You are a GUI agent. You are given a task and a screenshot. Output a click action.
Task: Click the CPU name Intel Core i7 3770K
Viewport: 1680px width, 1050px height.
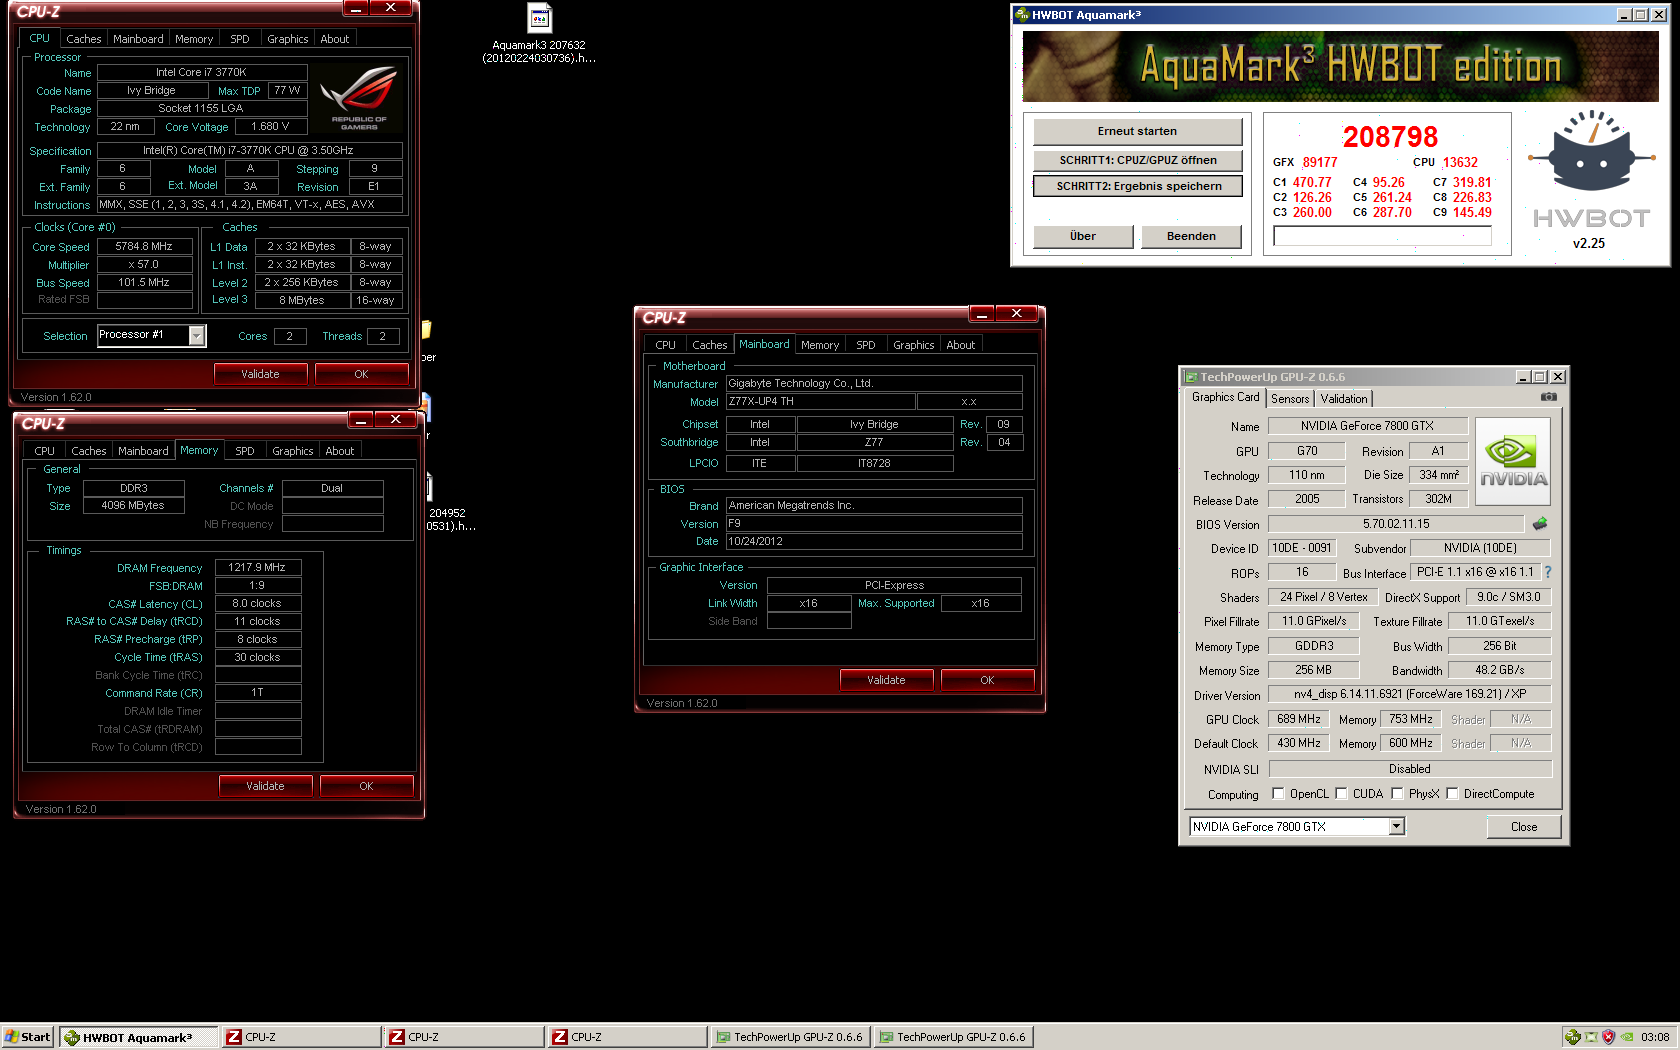tap(201, 72)
